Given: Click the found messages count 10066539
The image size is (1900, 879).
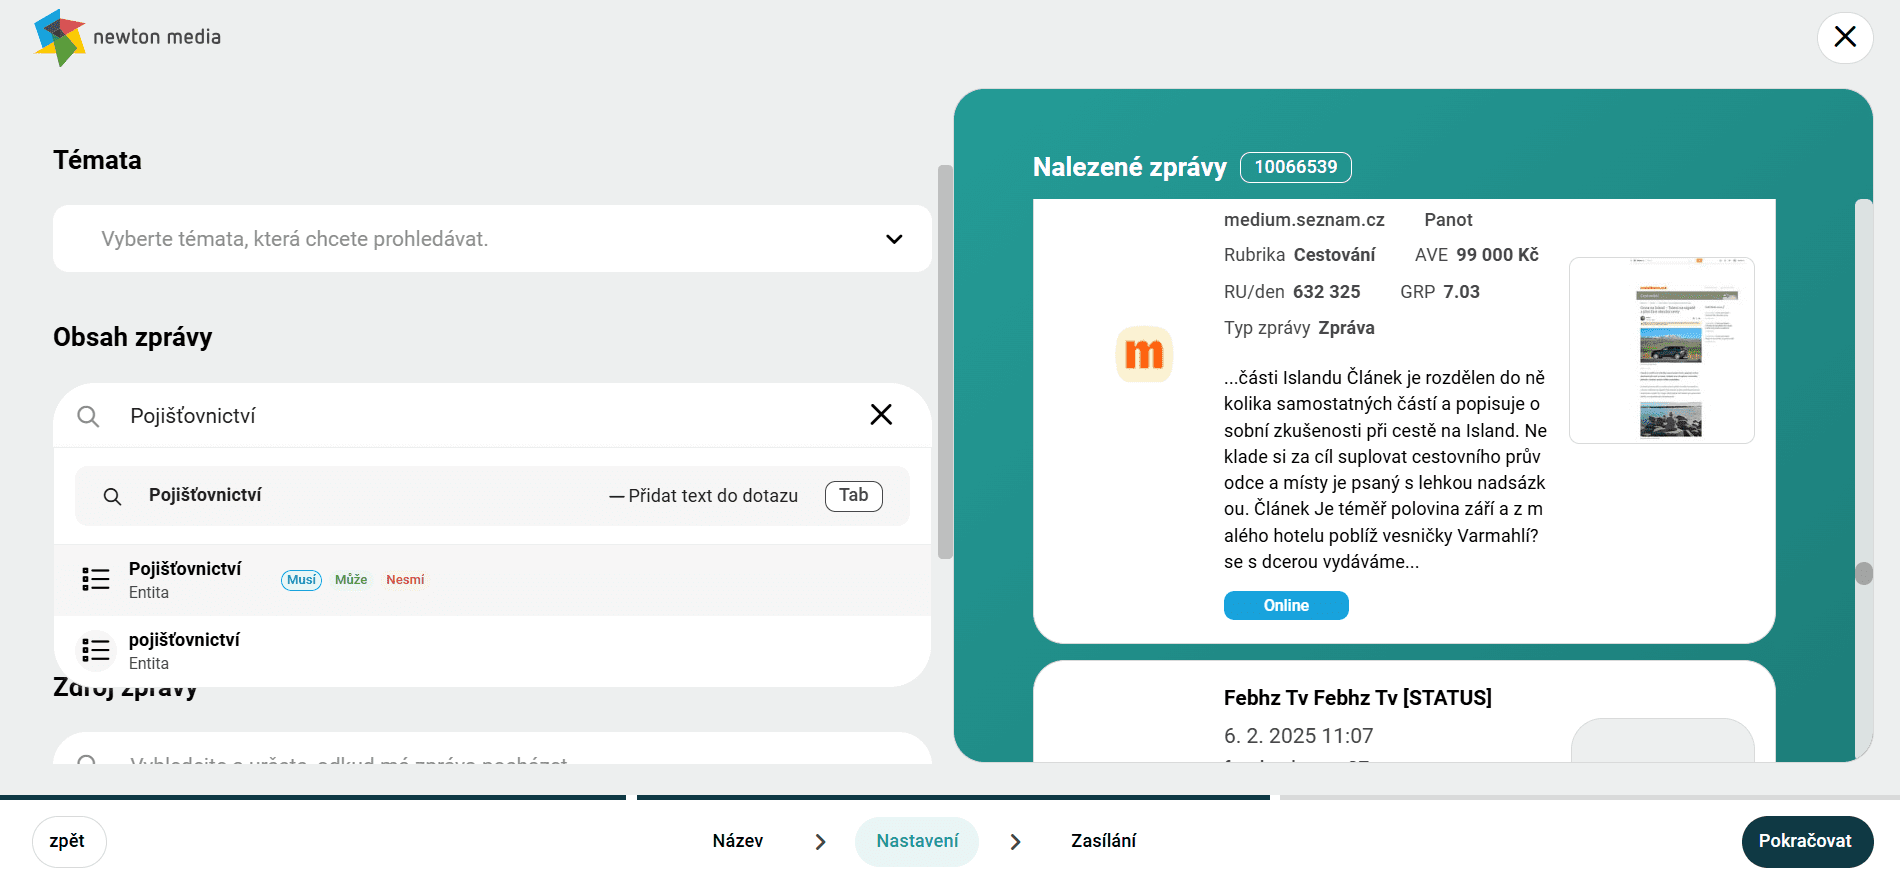Looking at the screenshot, I should click(1296, 167).
